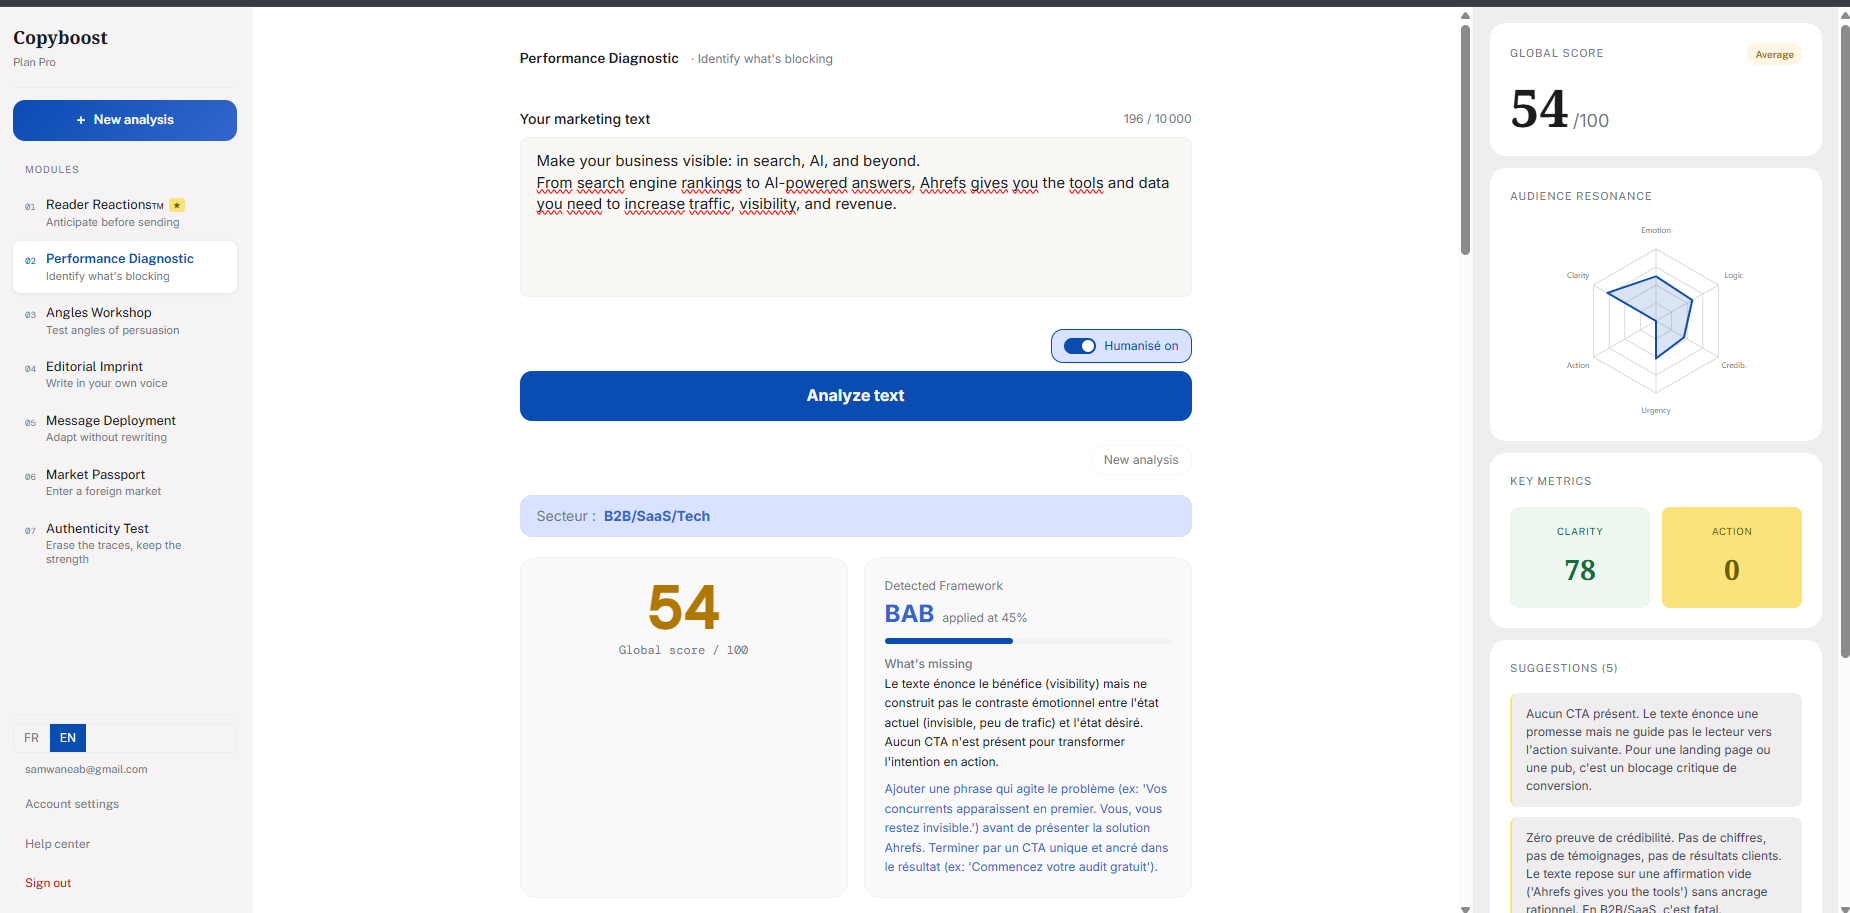1850x913 pixels.
Task: Toggle the Humanisé on switch
Action: 1080,346
